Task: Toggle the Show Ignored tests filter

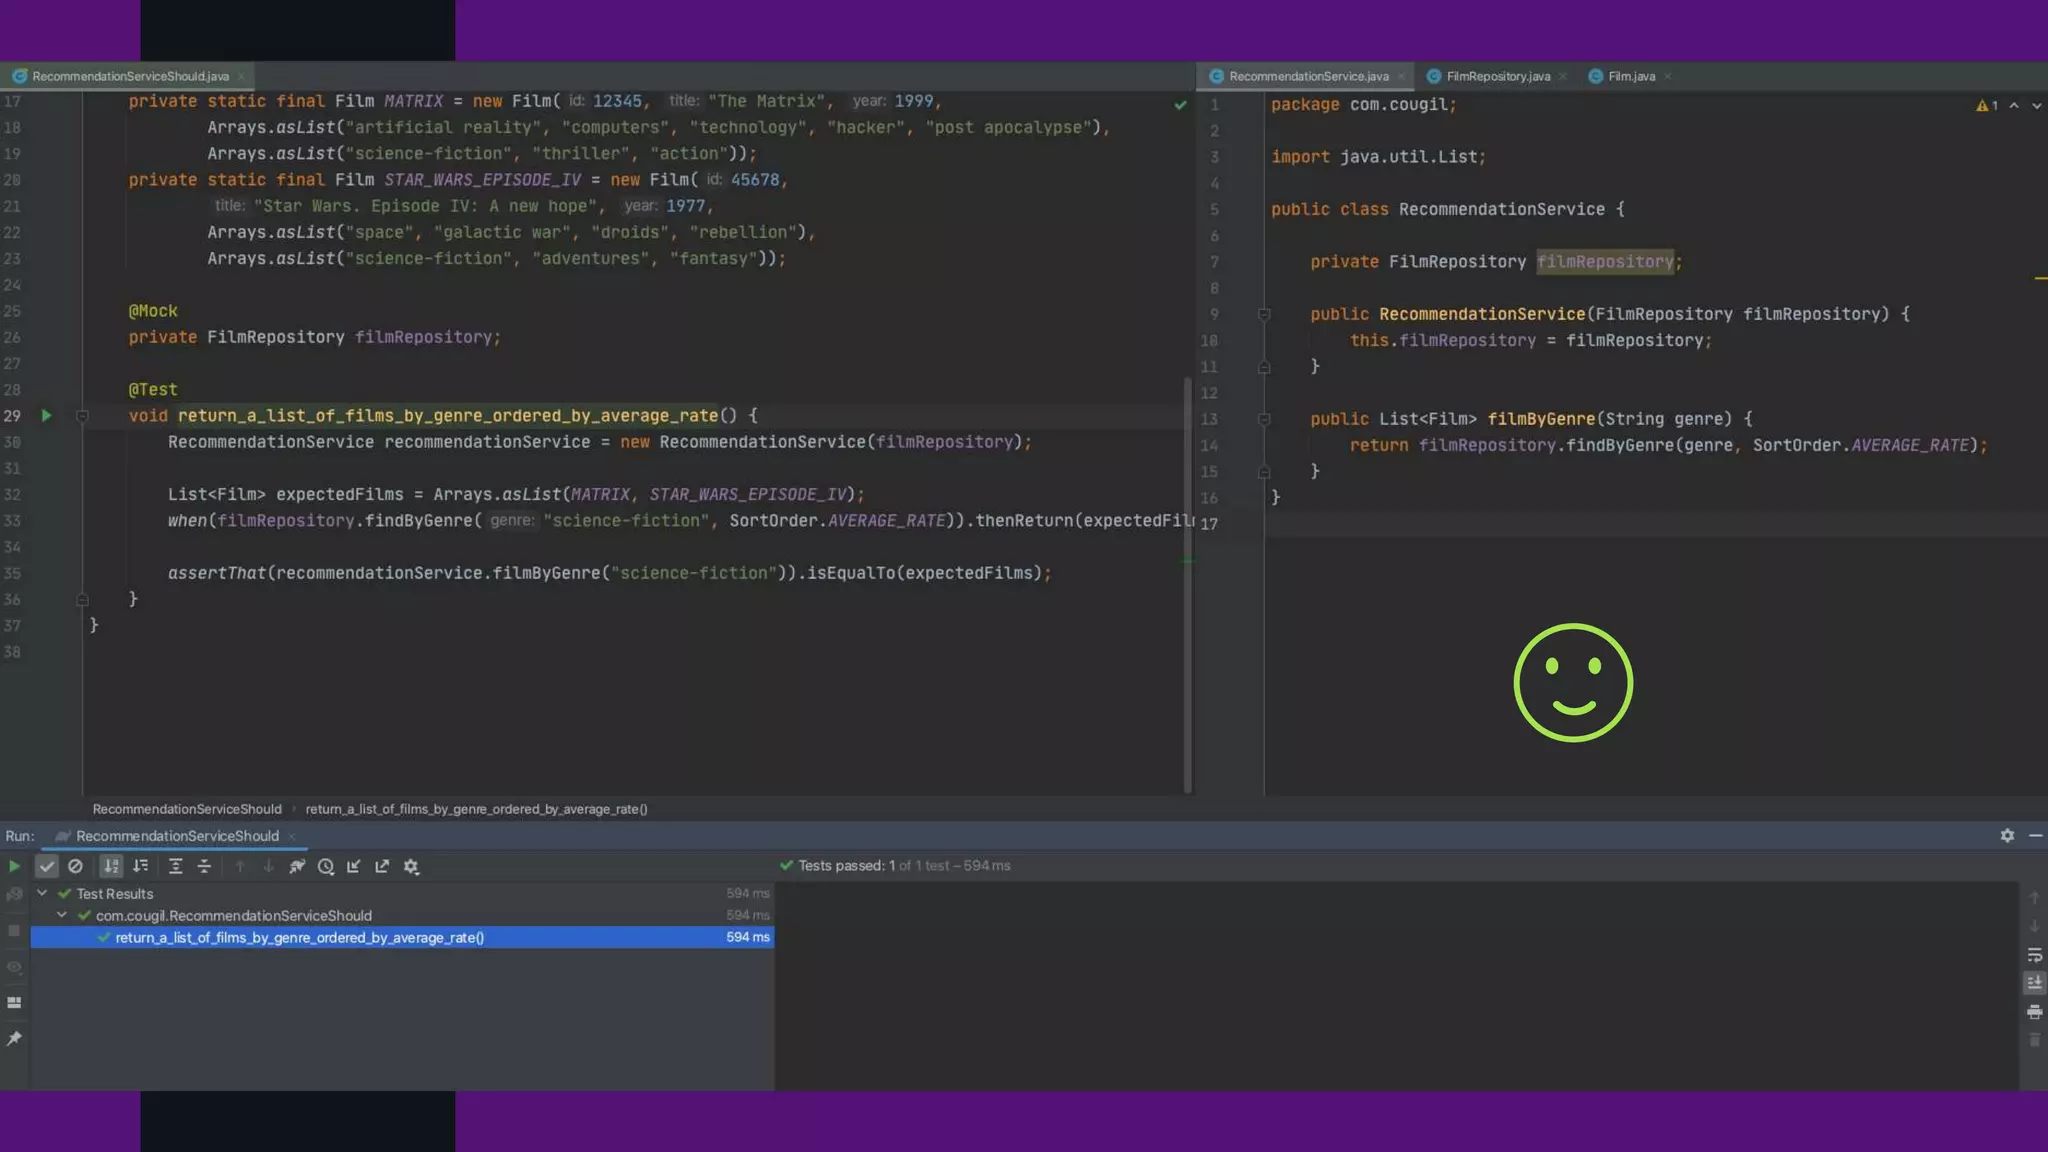Action: click(x=75, y=867)
